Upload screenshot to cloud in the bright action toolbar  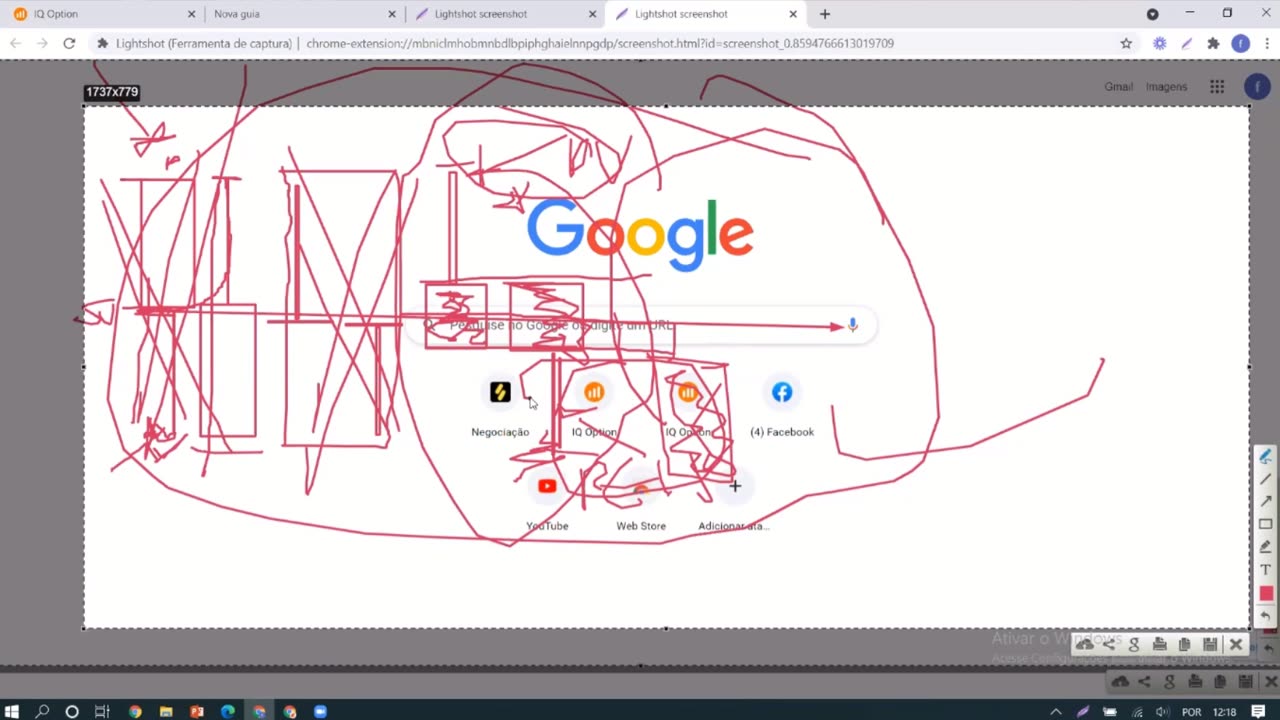click(1084, 645)
